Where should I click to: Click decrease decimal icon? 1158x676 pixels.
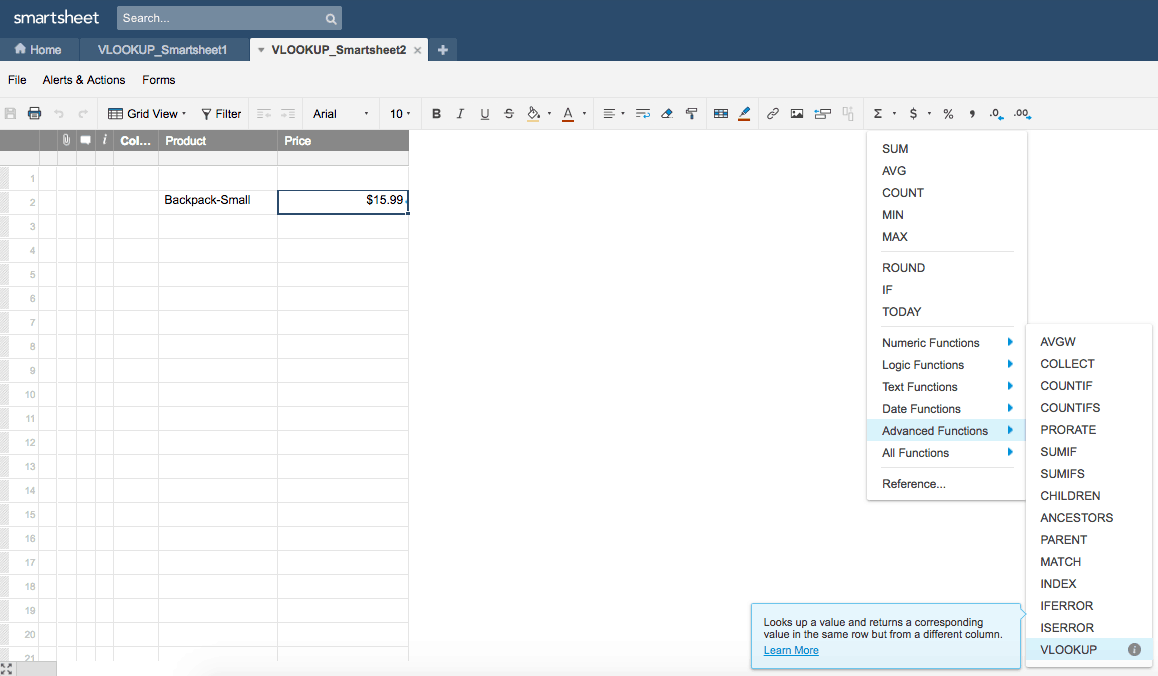point(996,114)
